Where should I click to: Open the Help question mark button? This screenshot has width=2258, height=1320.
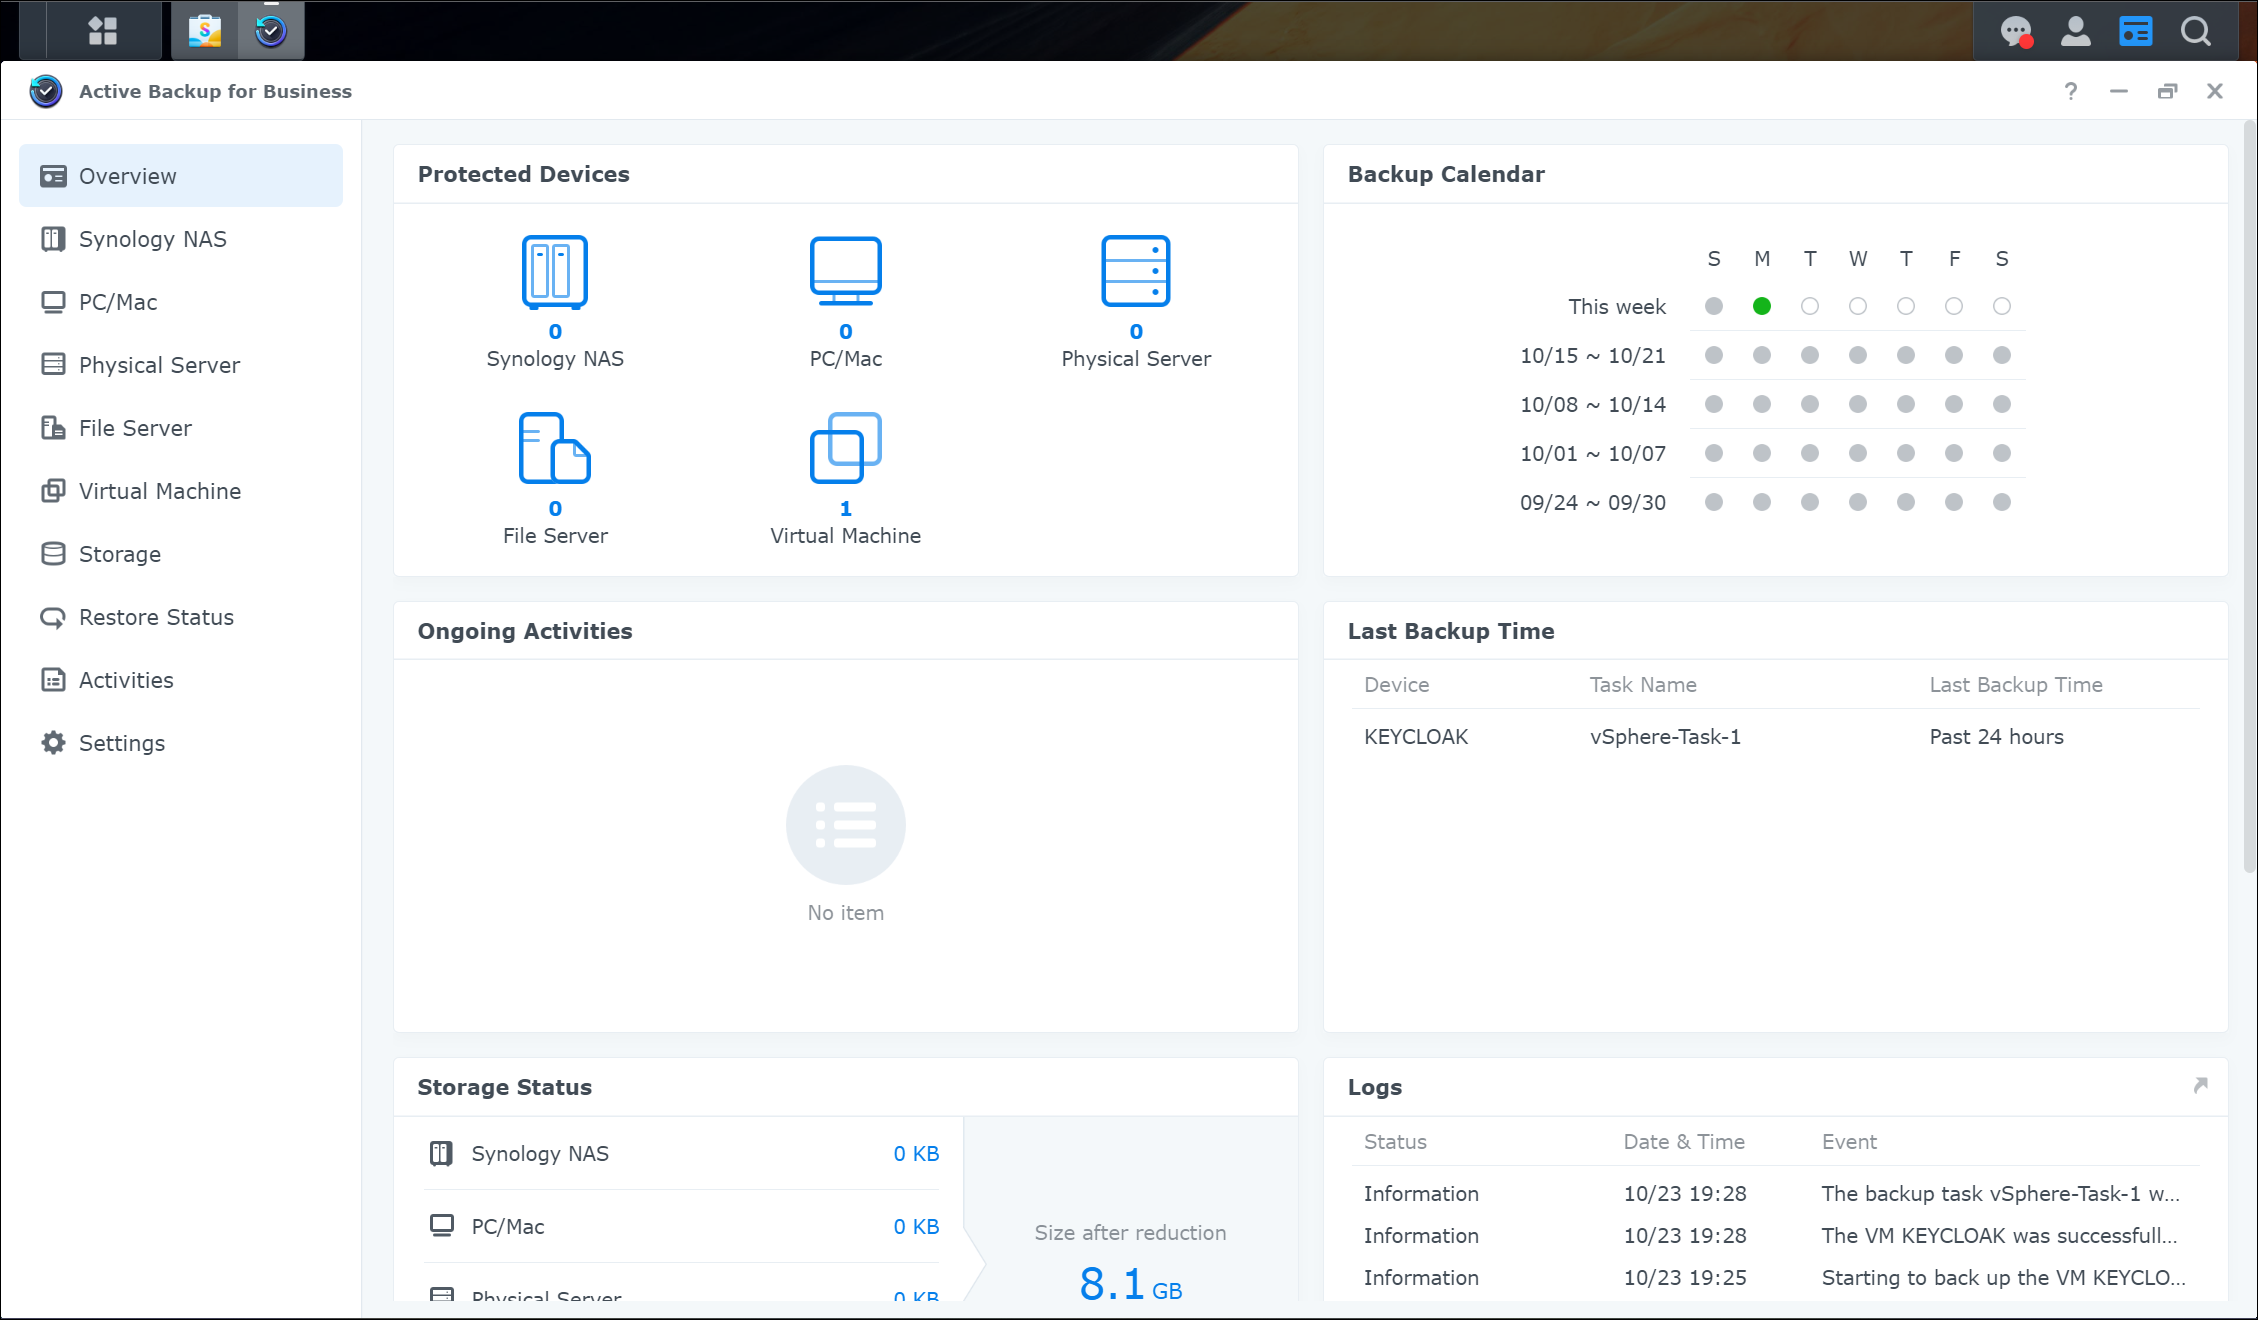click(x=2070, y=91)
